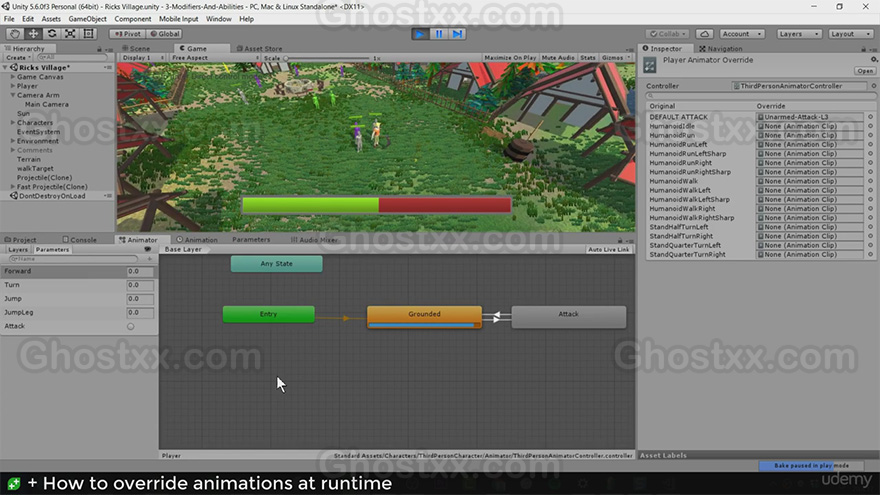880x495 pixels.
Task: Select the Move tool
Action: point(33,34)
